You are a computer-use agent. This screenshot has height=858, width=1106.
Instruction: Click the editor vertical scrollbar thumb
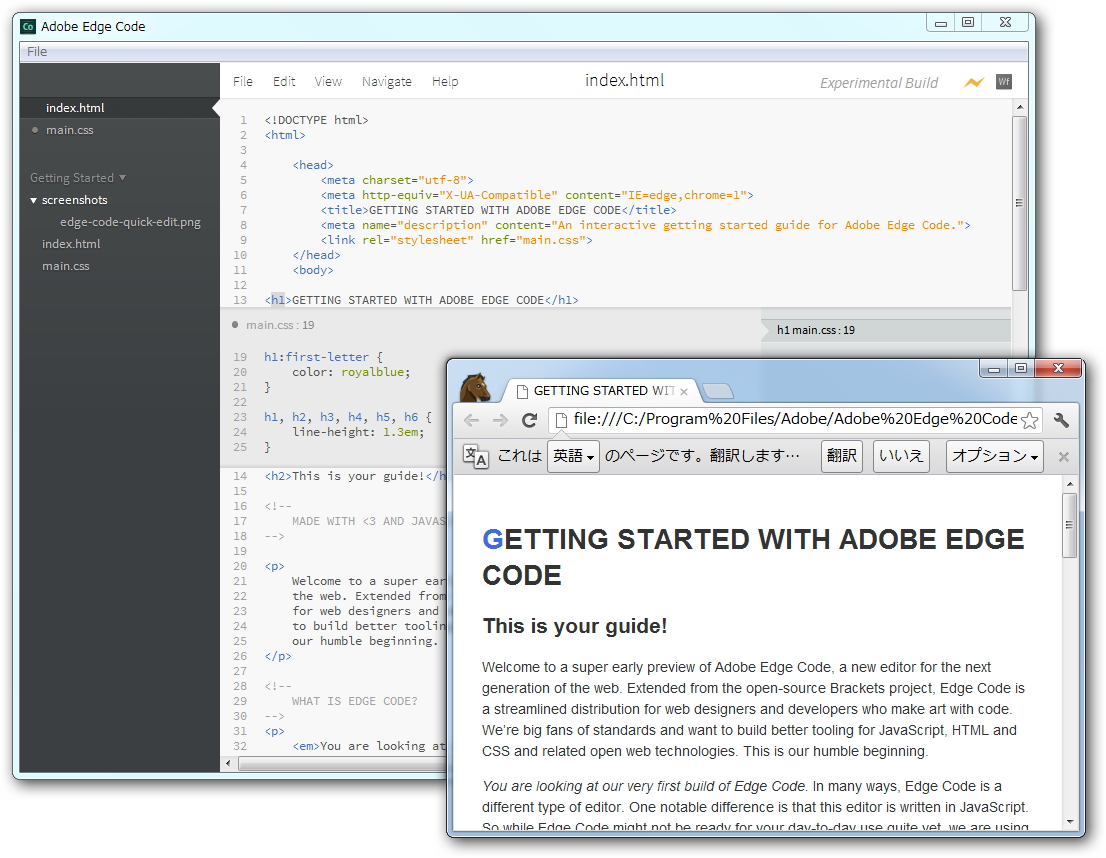1019,203
